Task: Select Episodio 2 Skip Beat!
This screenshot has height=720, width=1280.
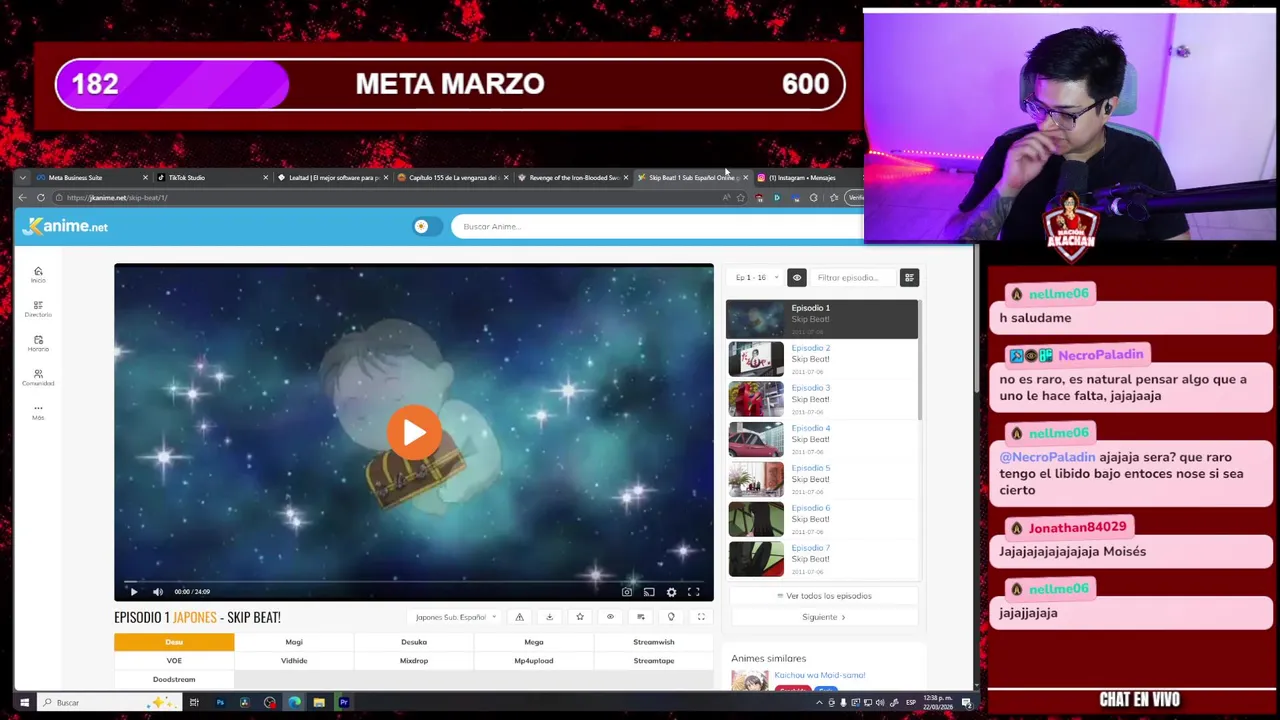Action: click(x=822, y=359)
